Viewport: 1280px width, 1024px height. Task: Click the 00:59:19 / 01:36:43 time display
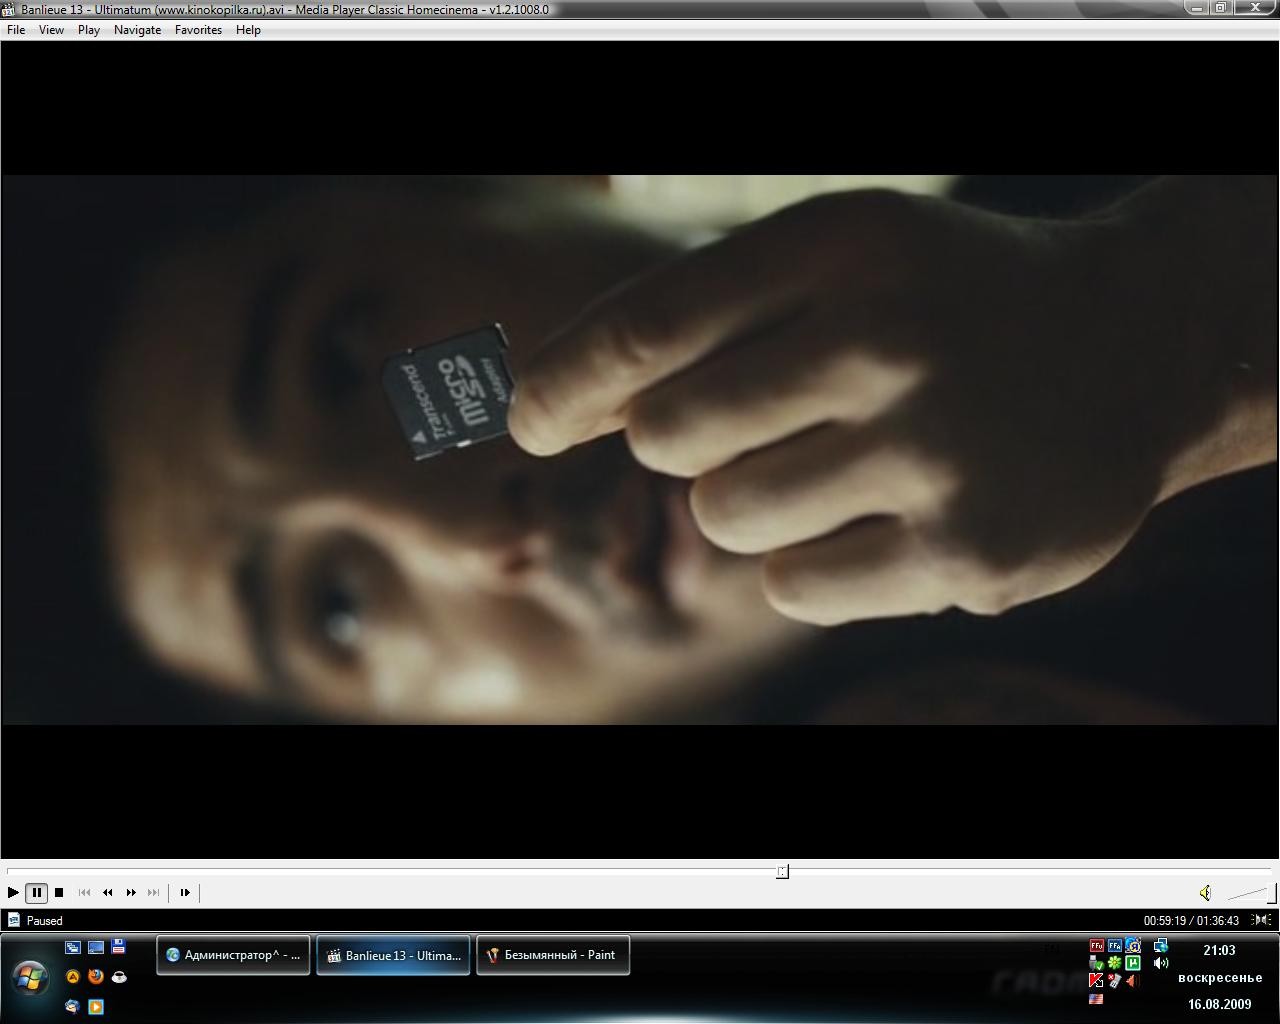(1191, 921)
